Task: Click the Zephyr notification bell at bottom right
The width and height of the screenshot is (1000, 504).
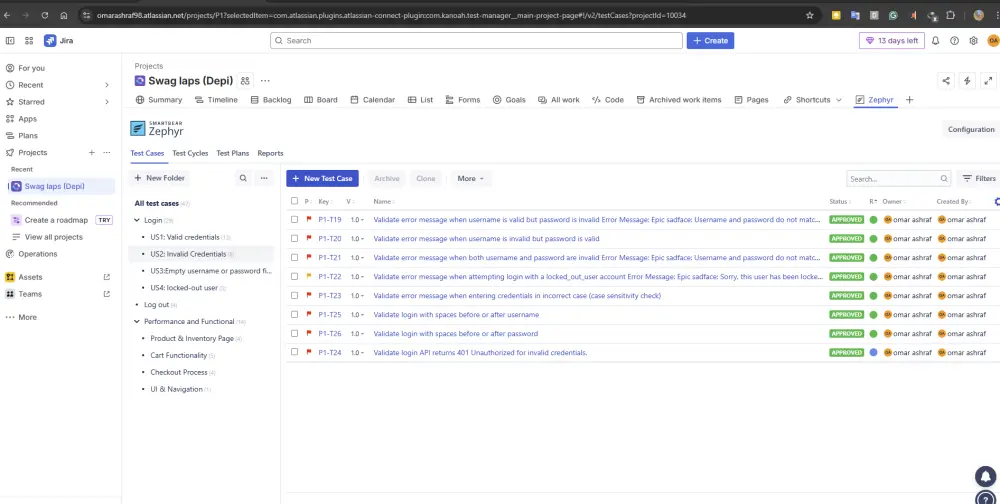Action: [x=986, y=477]
